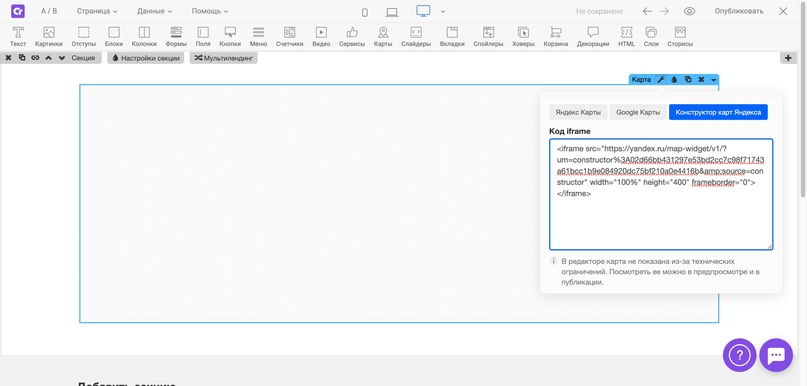Duplicate section with copy icon
Viewport: 807px width, 386px height.
22,58
